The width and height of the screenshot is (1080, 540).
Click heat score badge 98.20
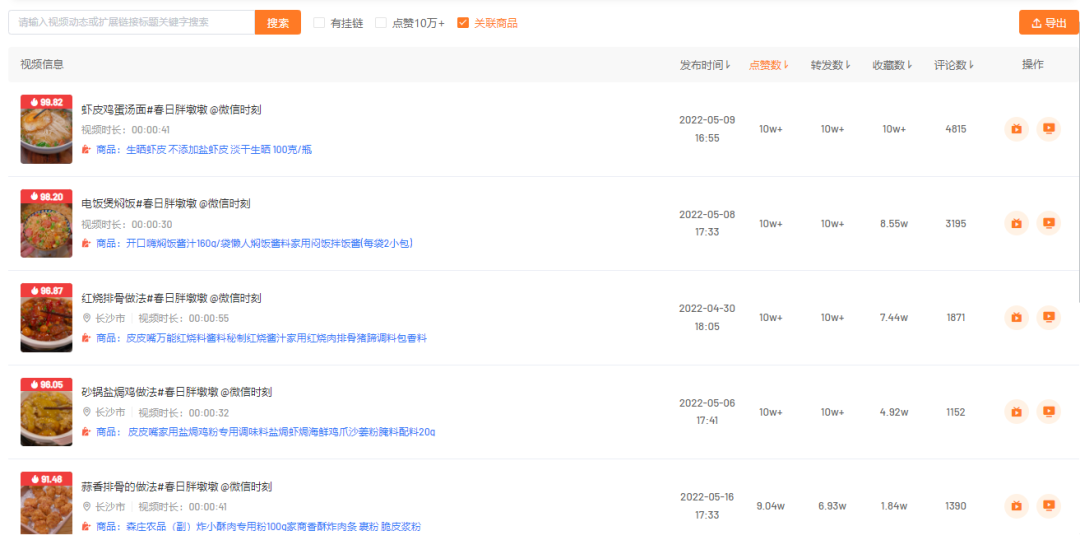tap(46, 196)
